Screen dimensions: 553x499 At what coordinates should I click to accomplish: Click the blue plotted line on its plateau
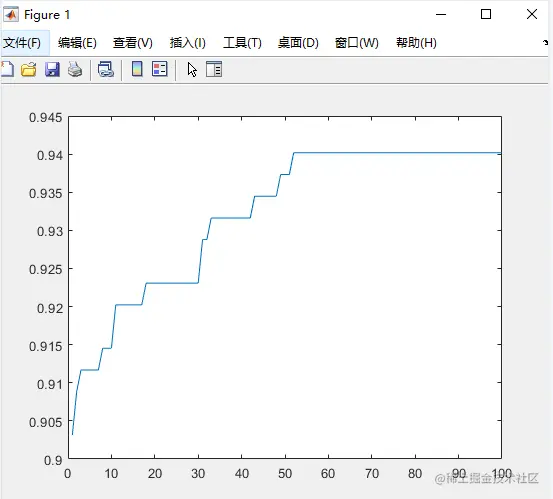[x=397, y=153]
